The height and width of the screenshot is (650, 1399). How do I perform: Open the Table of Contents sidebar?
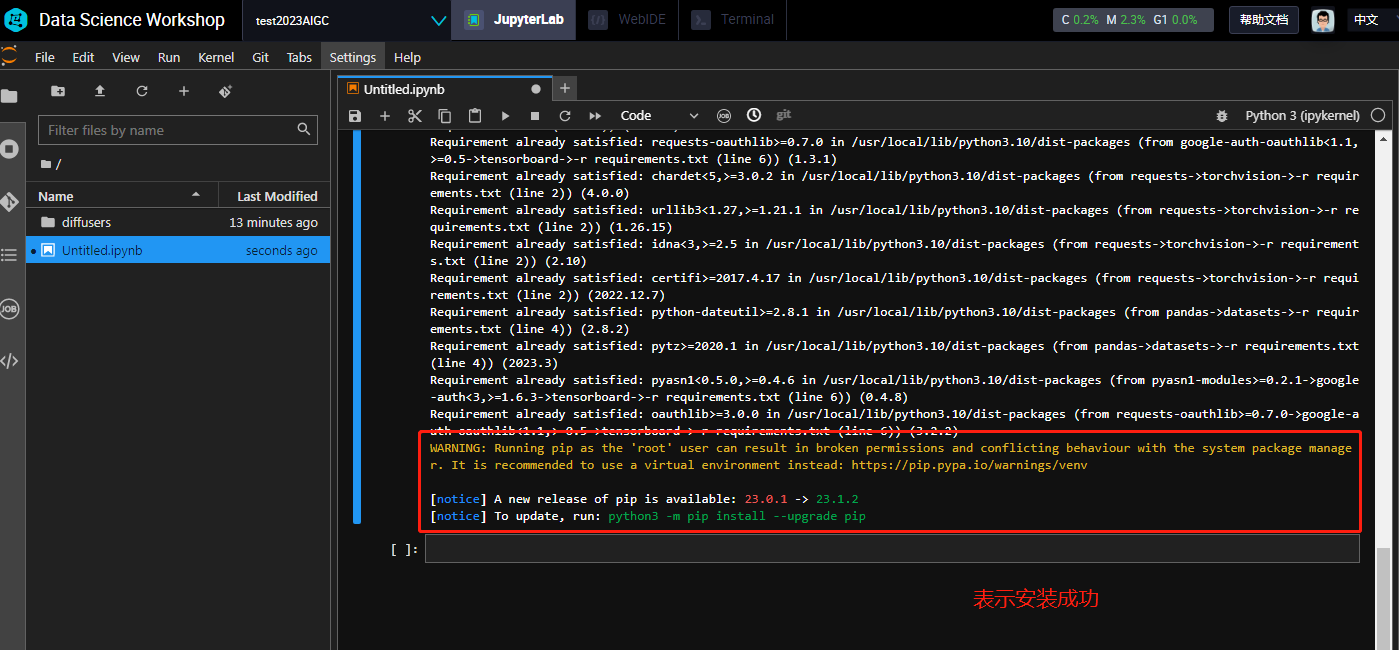tap(10, 255)
